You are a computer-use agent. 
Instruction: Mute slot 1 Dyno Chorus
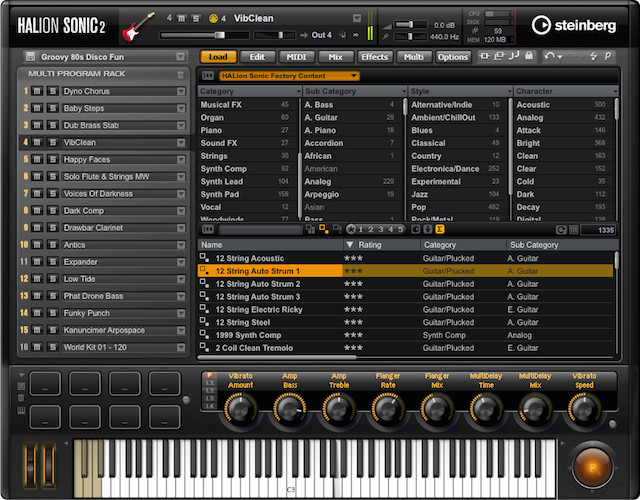click(37, 91)
